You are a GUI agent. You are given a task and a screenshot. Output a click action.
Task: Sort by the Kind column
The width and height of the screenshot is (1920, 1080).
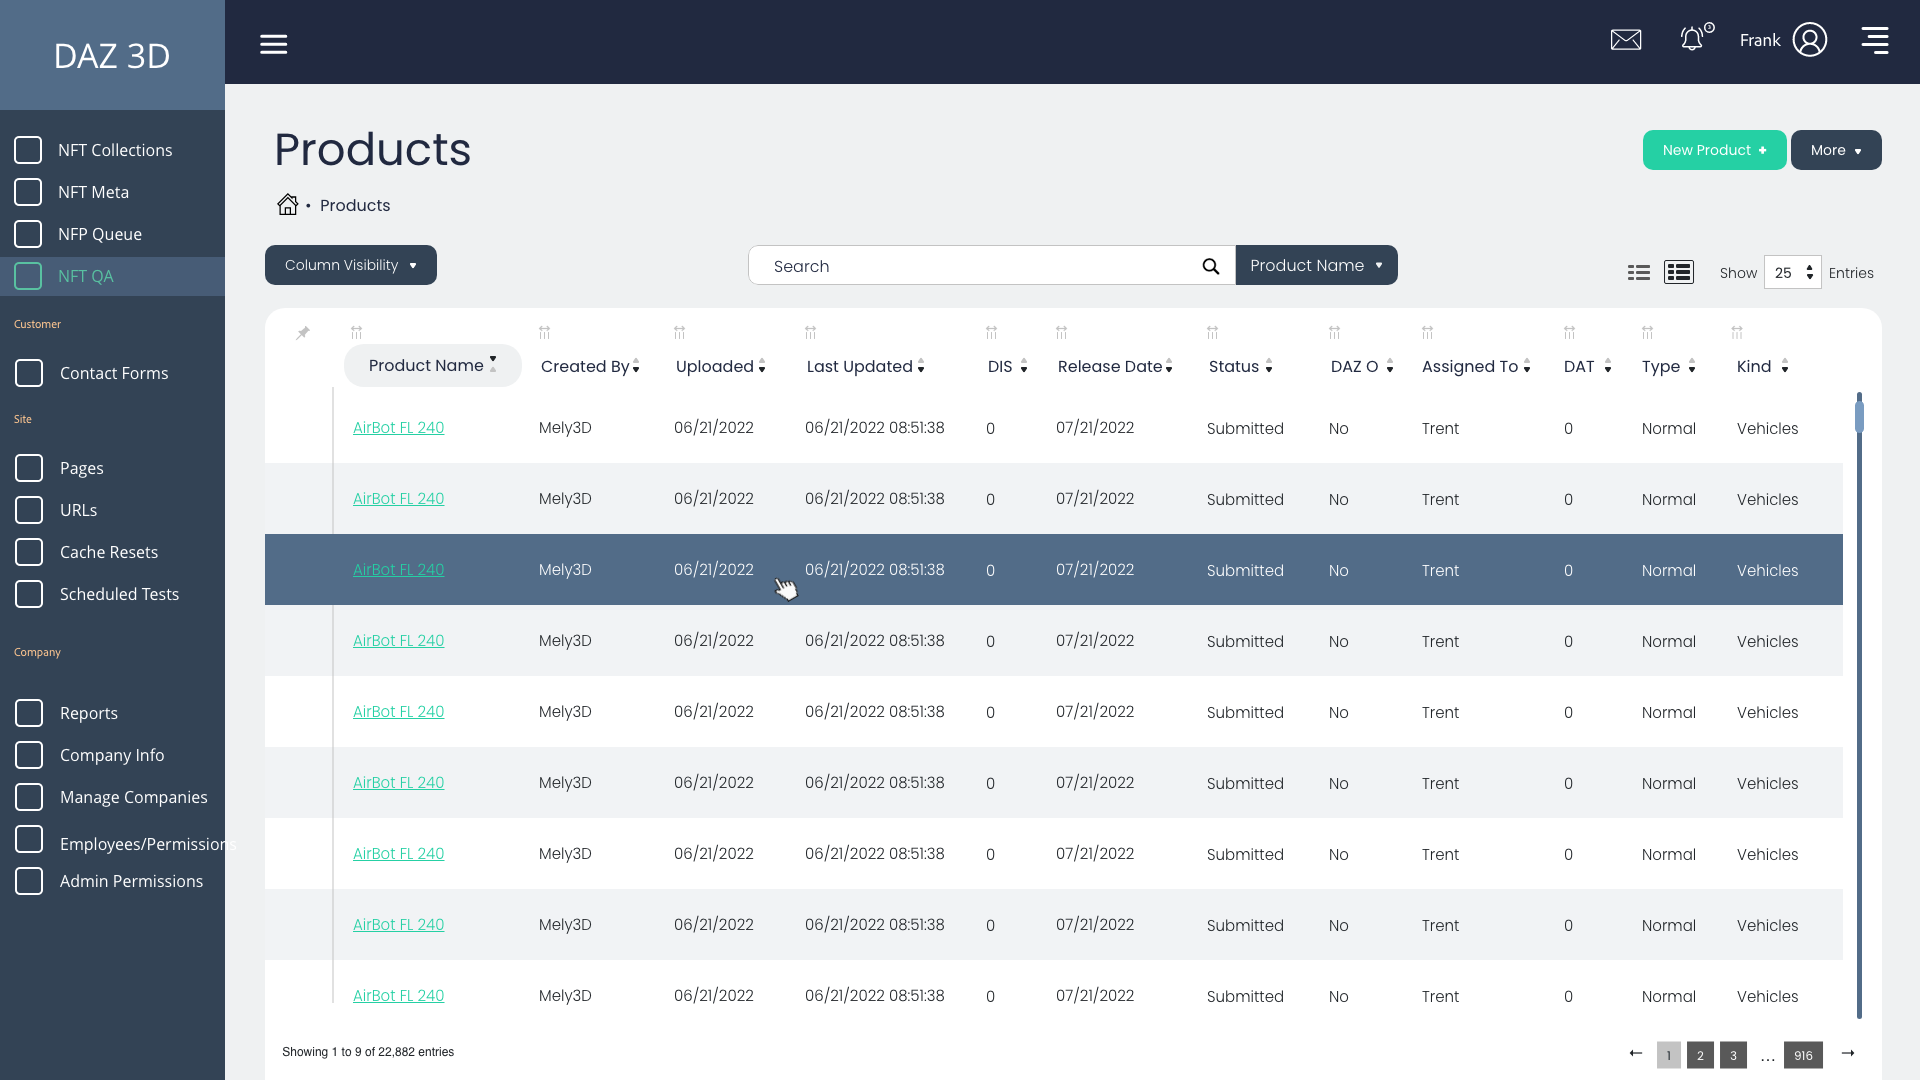(1762, 367)
